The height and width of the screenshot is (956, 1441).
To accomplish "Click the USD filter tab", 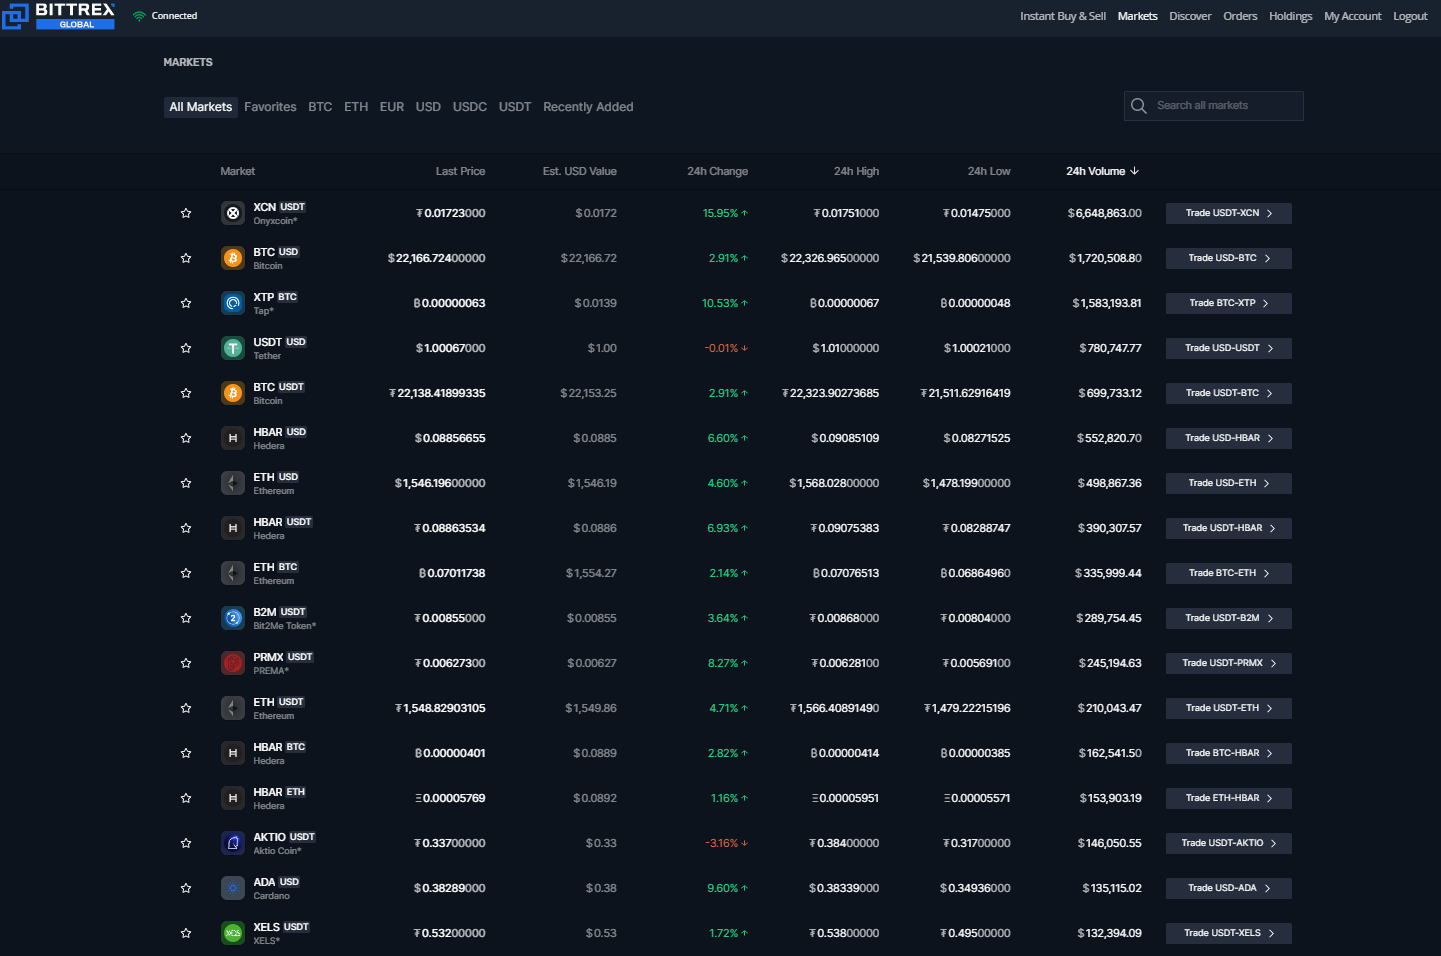I will [428, 107].
